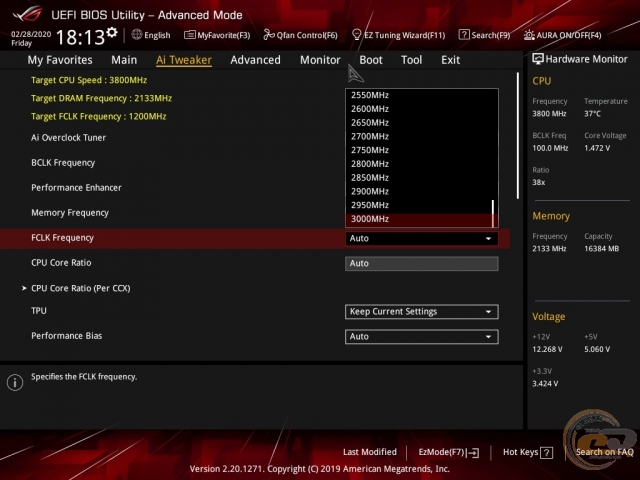Click CPU Core Ratio Auto field
The height and width of the screenshot is (480, 640).
[422, 264]
